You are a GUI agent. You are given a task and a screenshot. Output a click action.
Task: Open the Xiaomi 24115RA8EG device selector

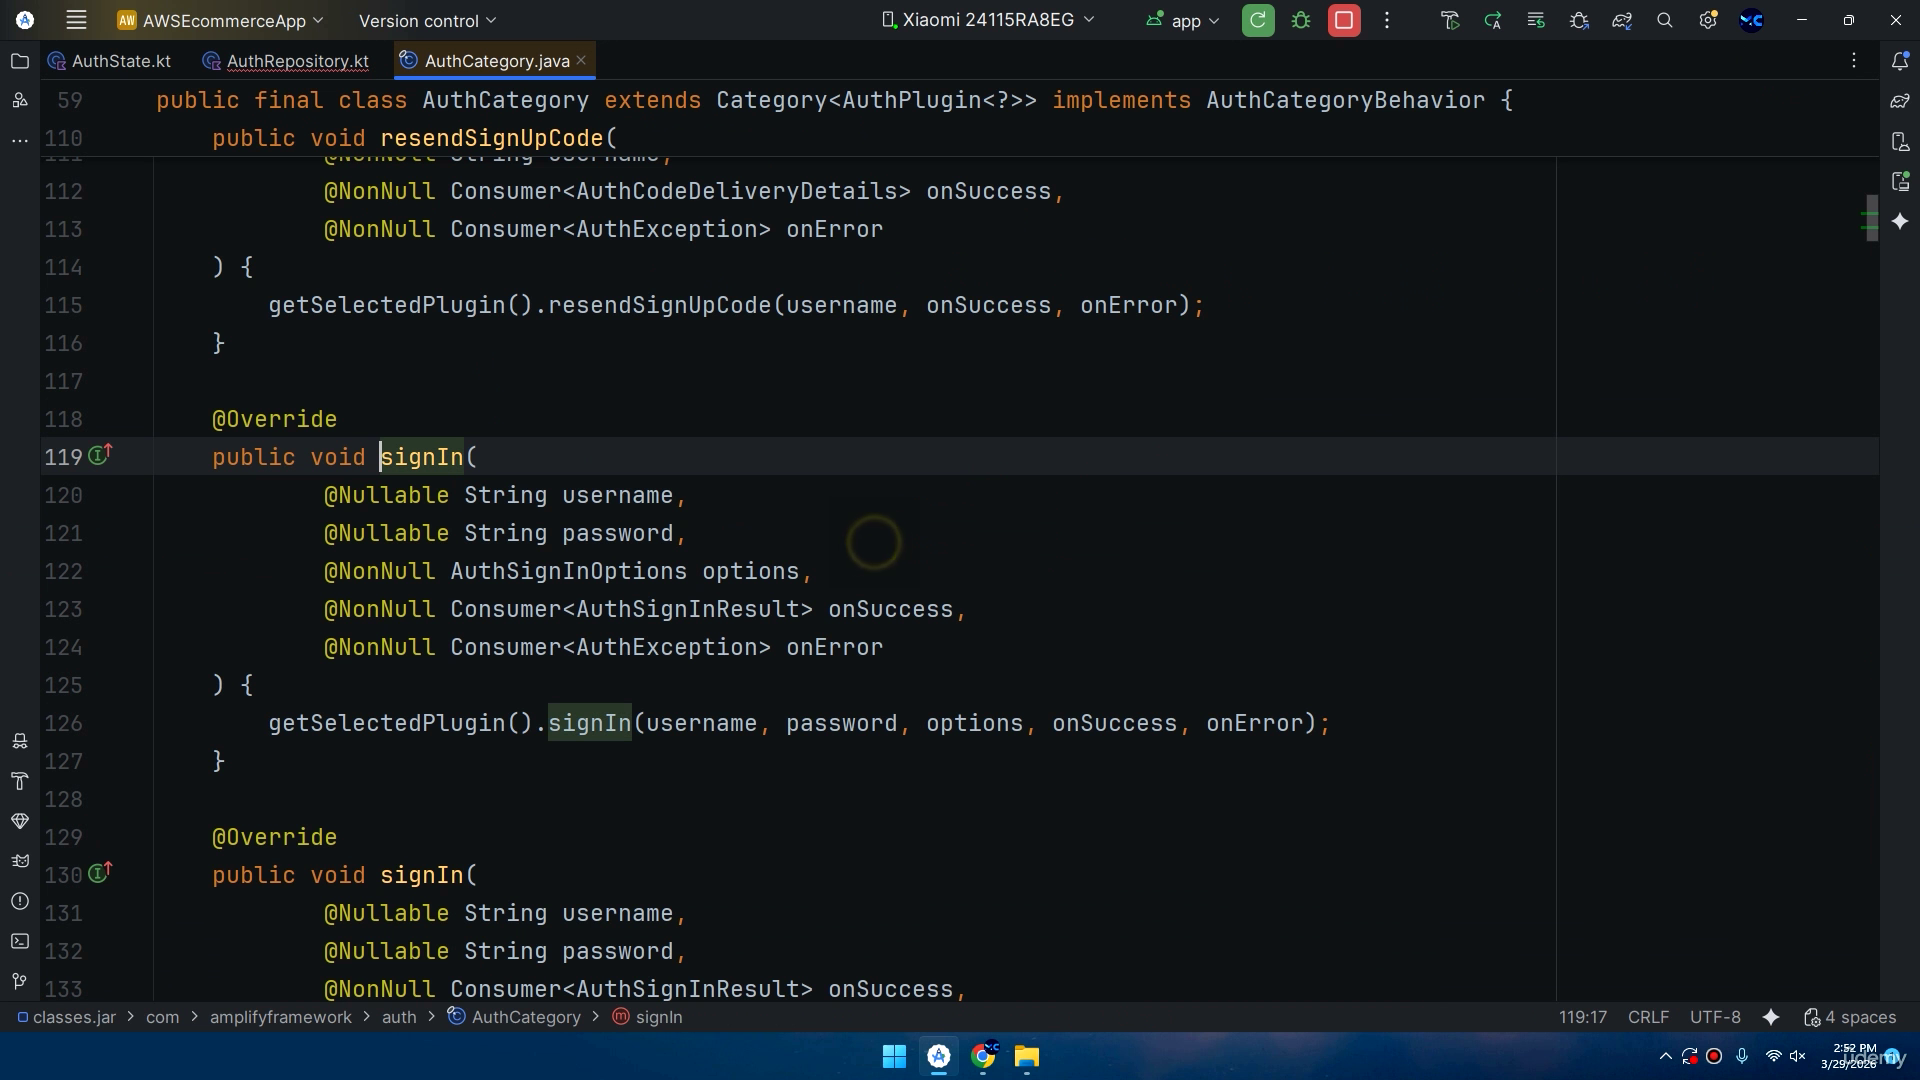coord(987,20)
